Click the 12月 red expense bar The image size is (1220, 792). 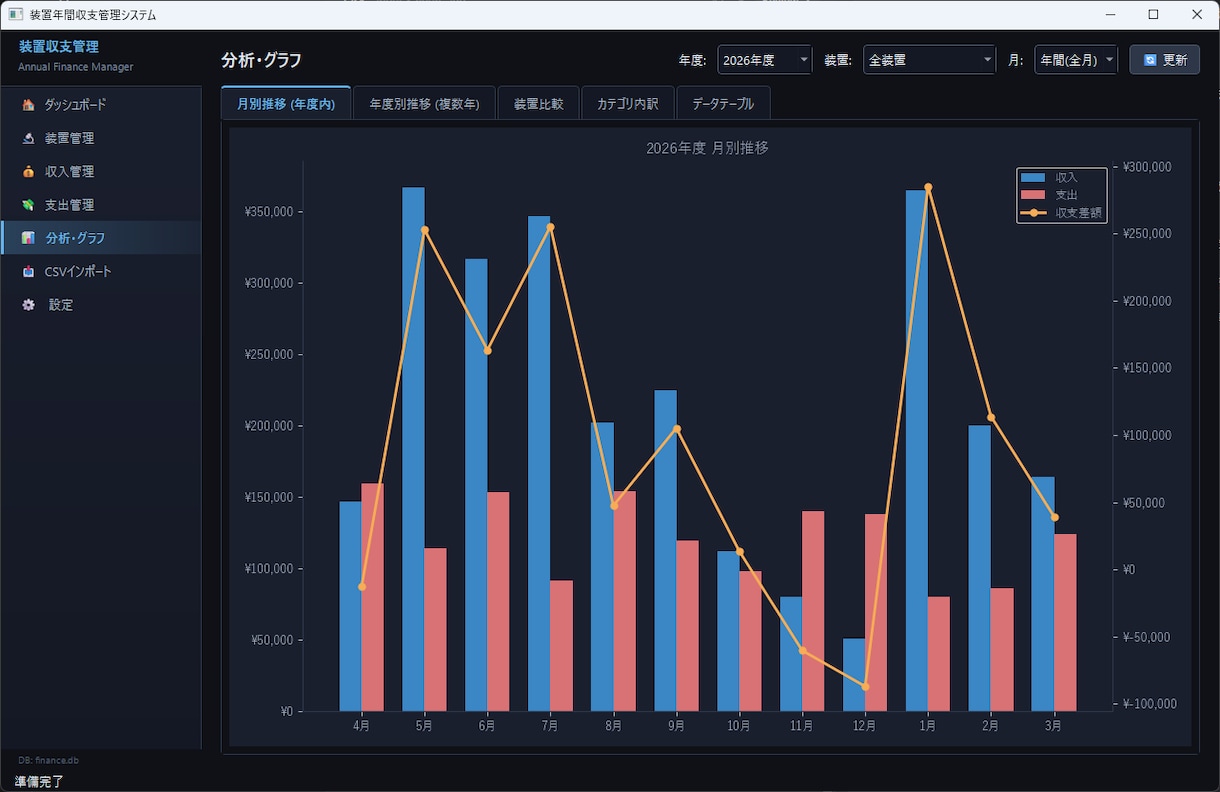875,612
